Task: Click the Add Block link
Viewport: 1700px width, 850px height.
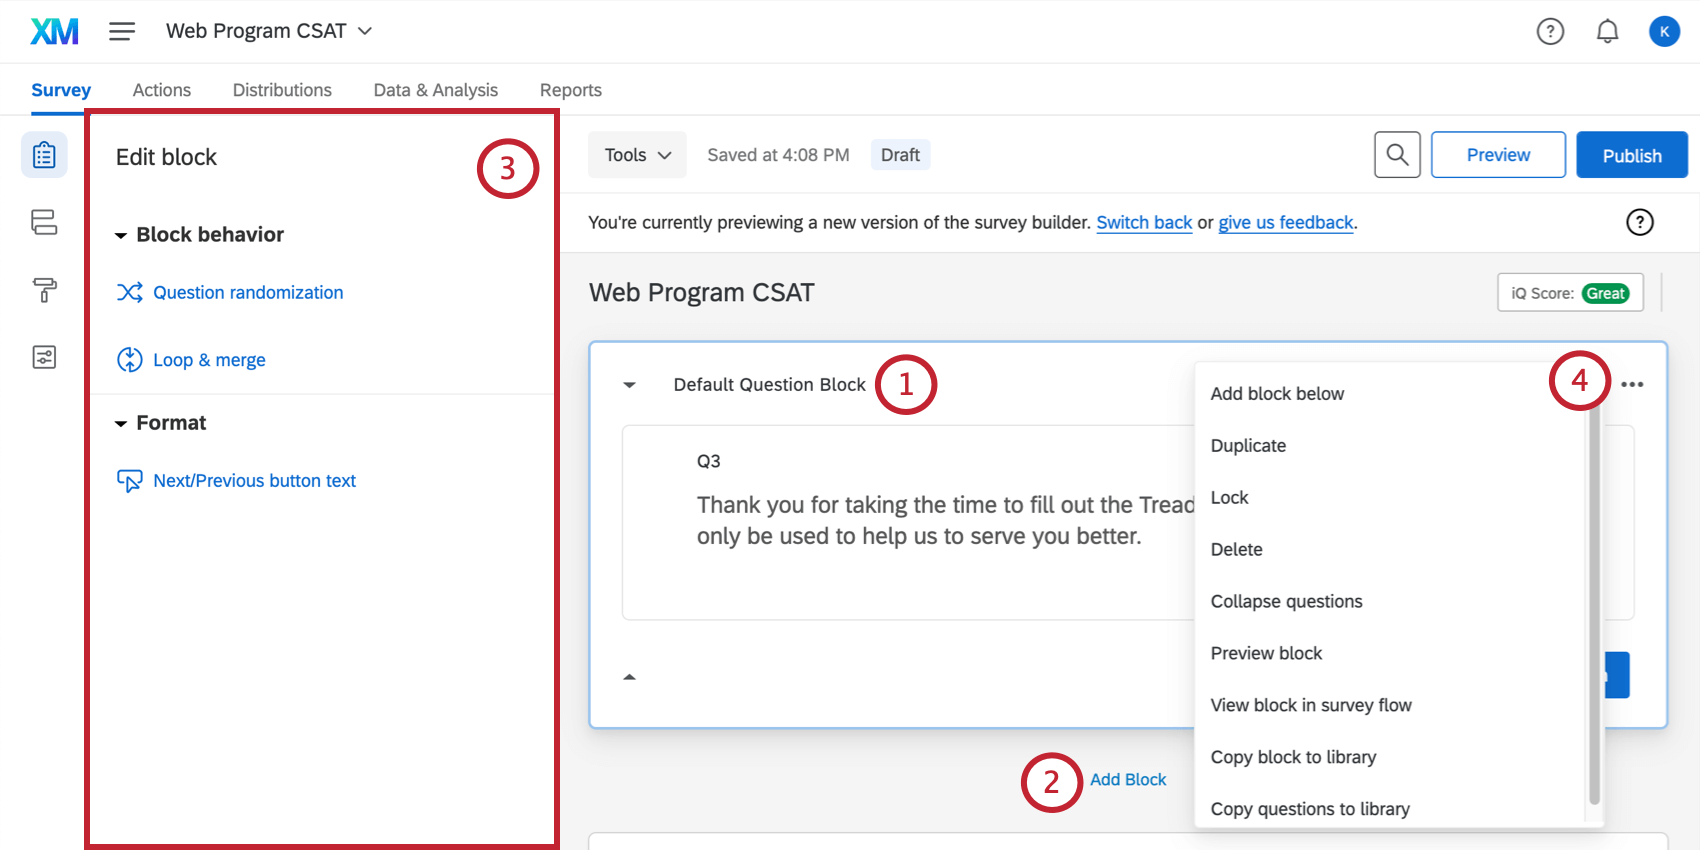Action: click(x=1128, y=780)
